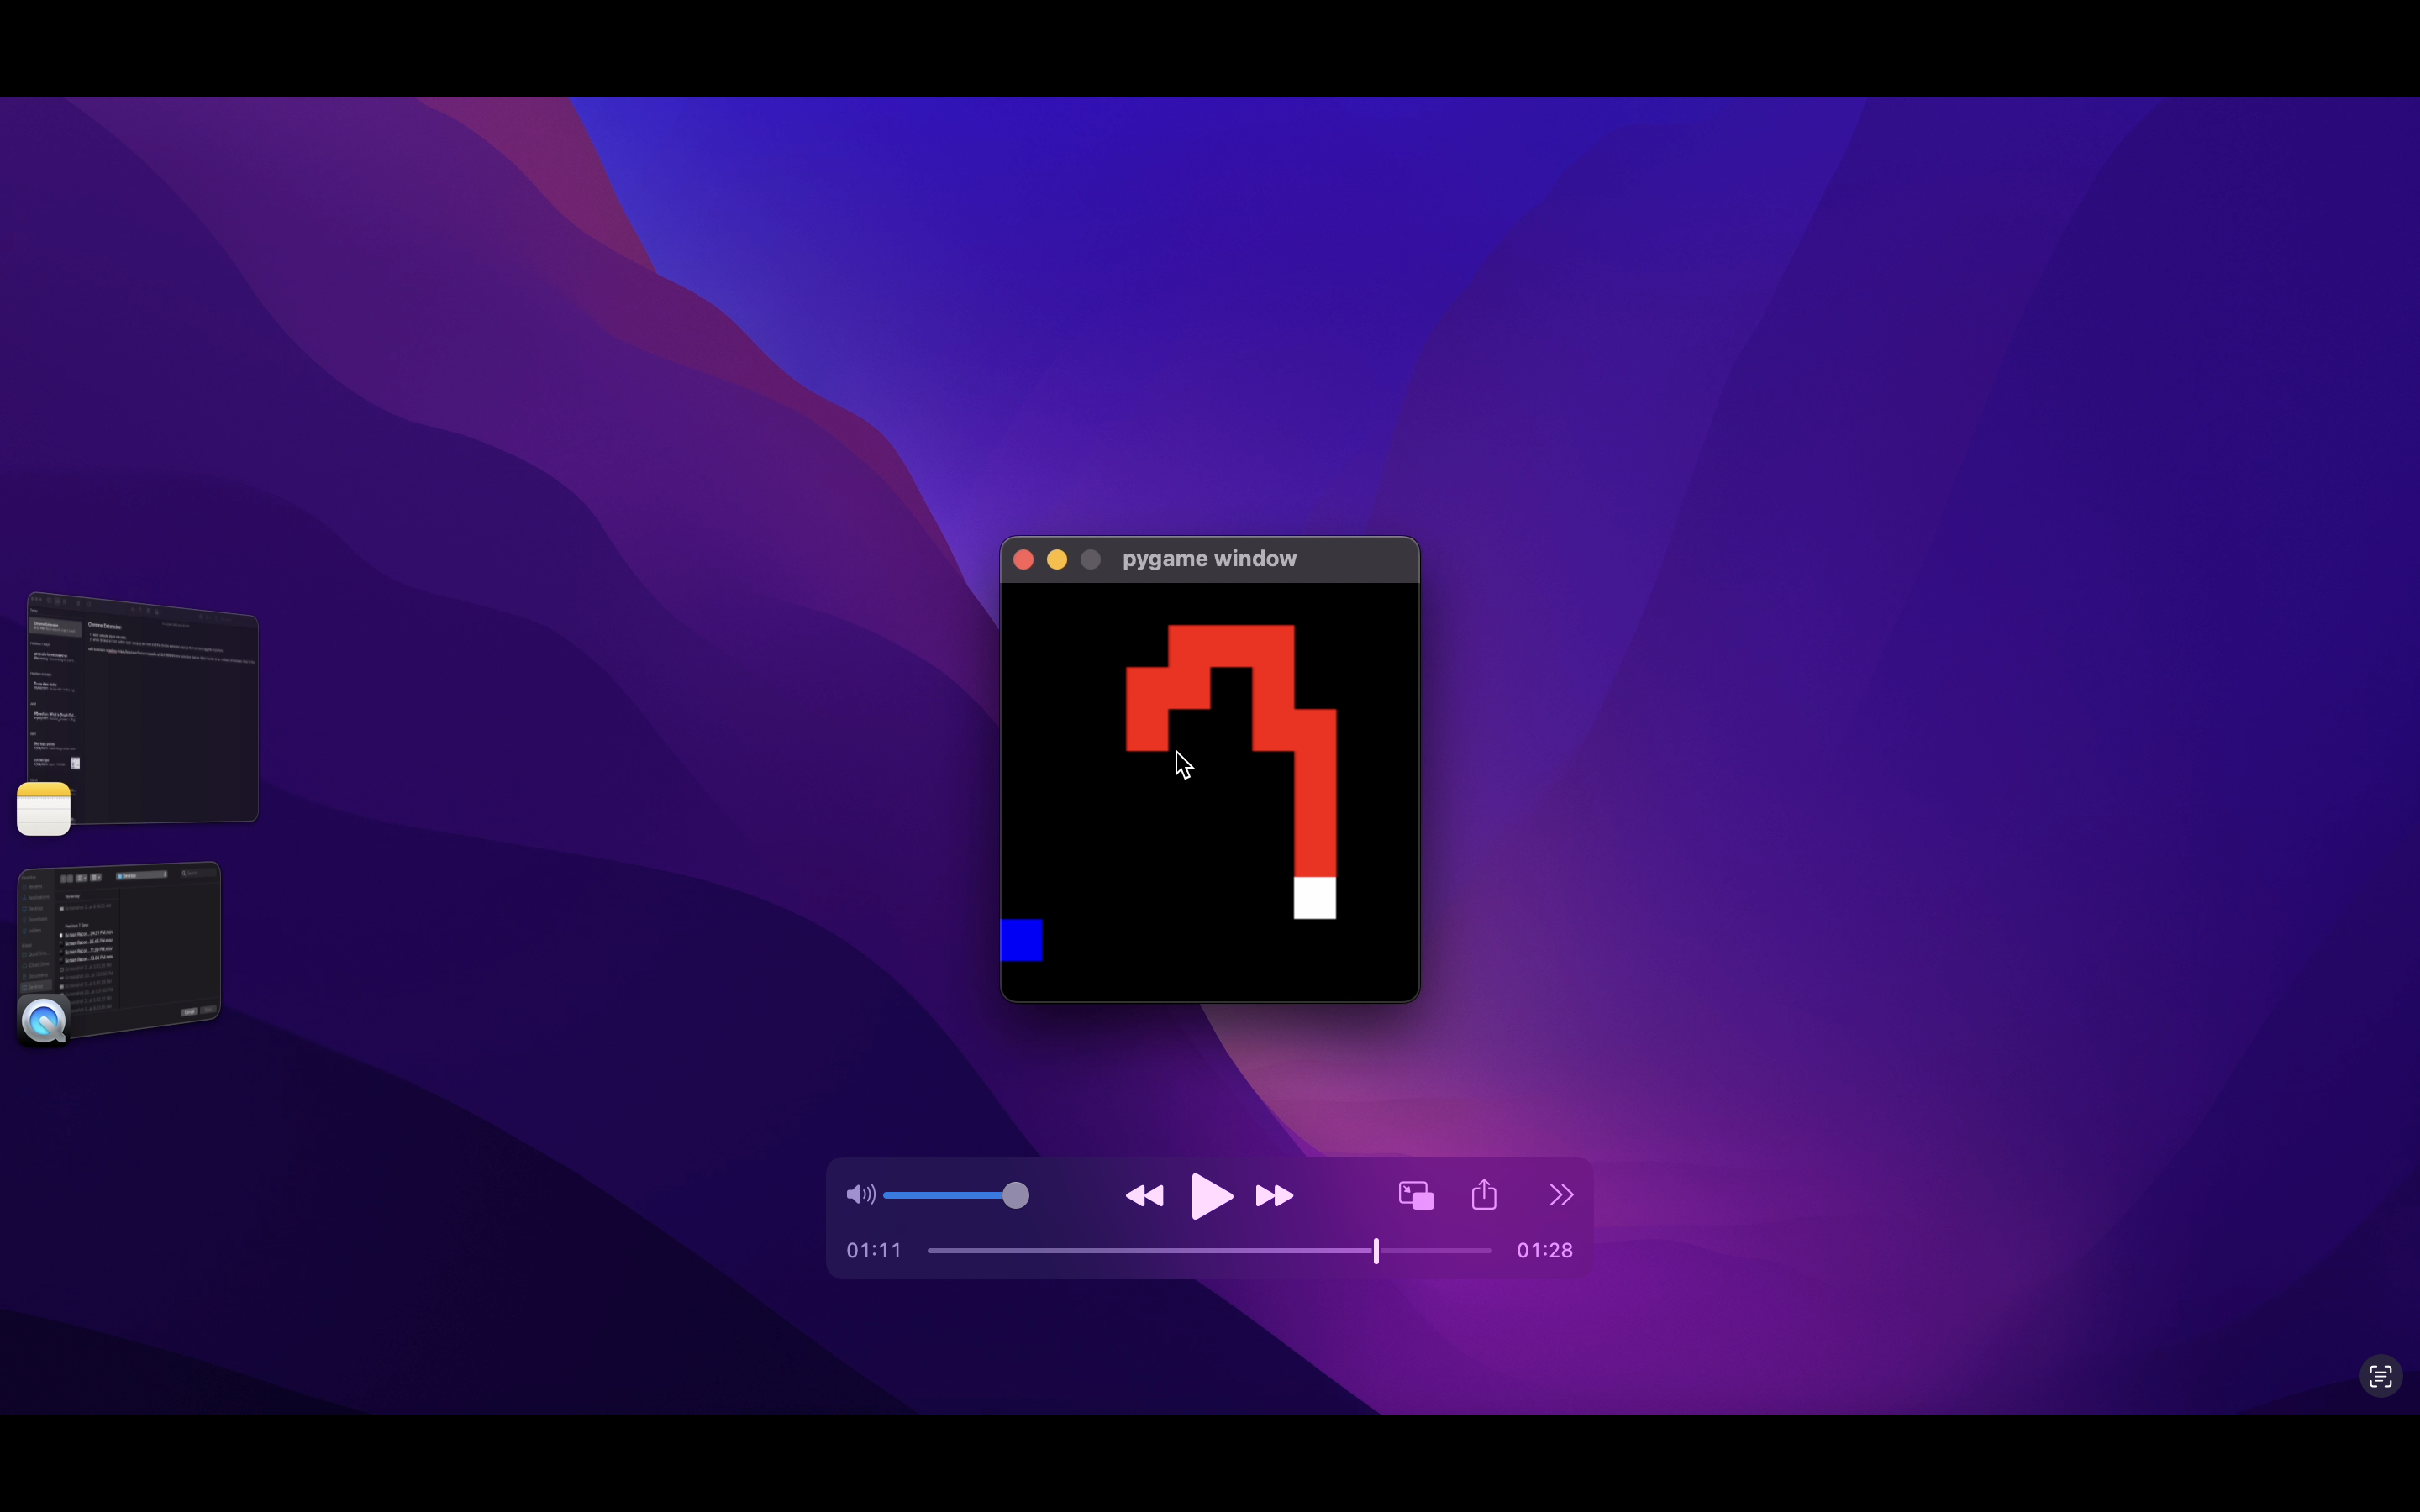
Task: Click the Notes app icon
Action: pyautogui.click(x=44, y=809)
